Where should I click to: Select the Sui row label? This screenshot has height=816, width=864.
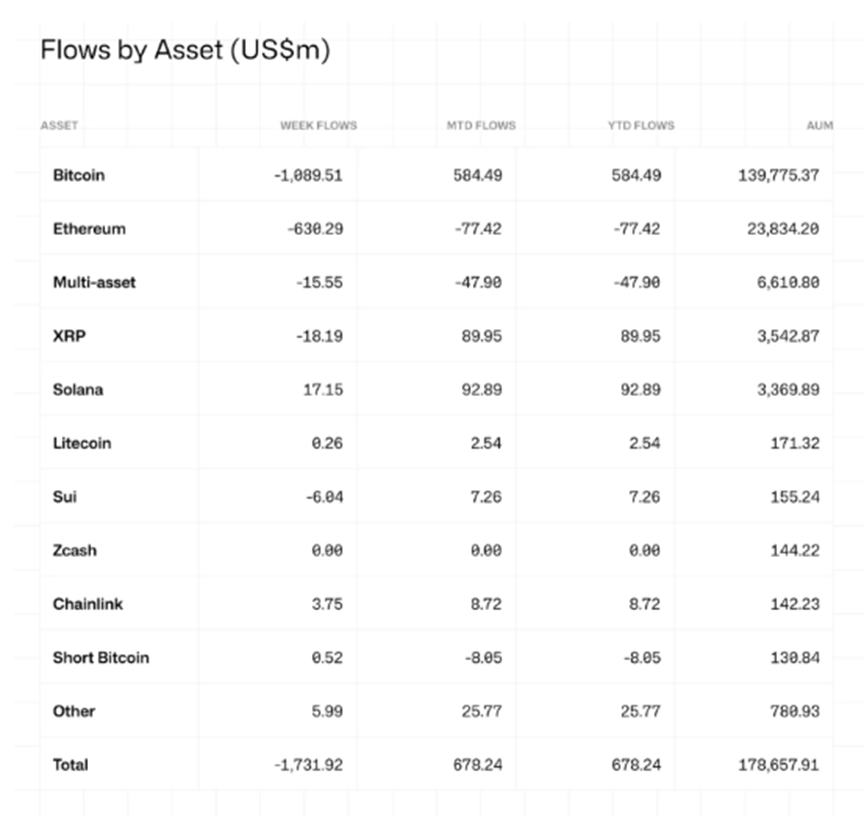[x=65, y=497]
